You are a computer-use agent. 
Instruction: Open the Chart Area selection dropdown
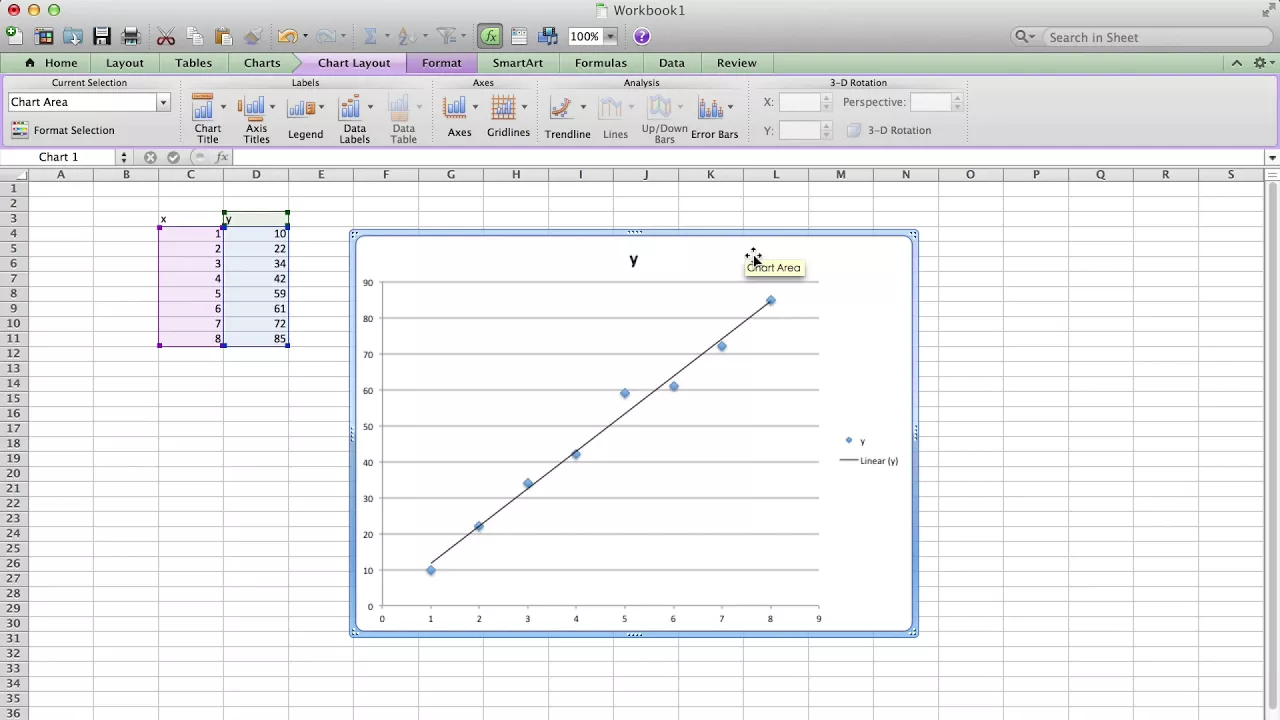coord(163,102)
